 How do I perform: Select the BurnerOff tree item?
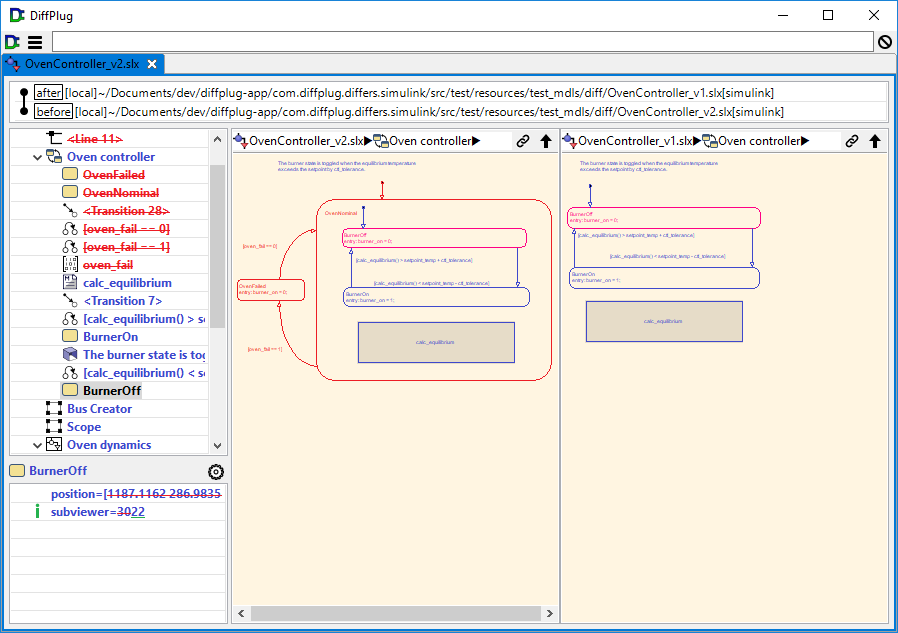pyautogui.click(x=112, y=391)
